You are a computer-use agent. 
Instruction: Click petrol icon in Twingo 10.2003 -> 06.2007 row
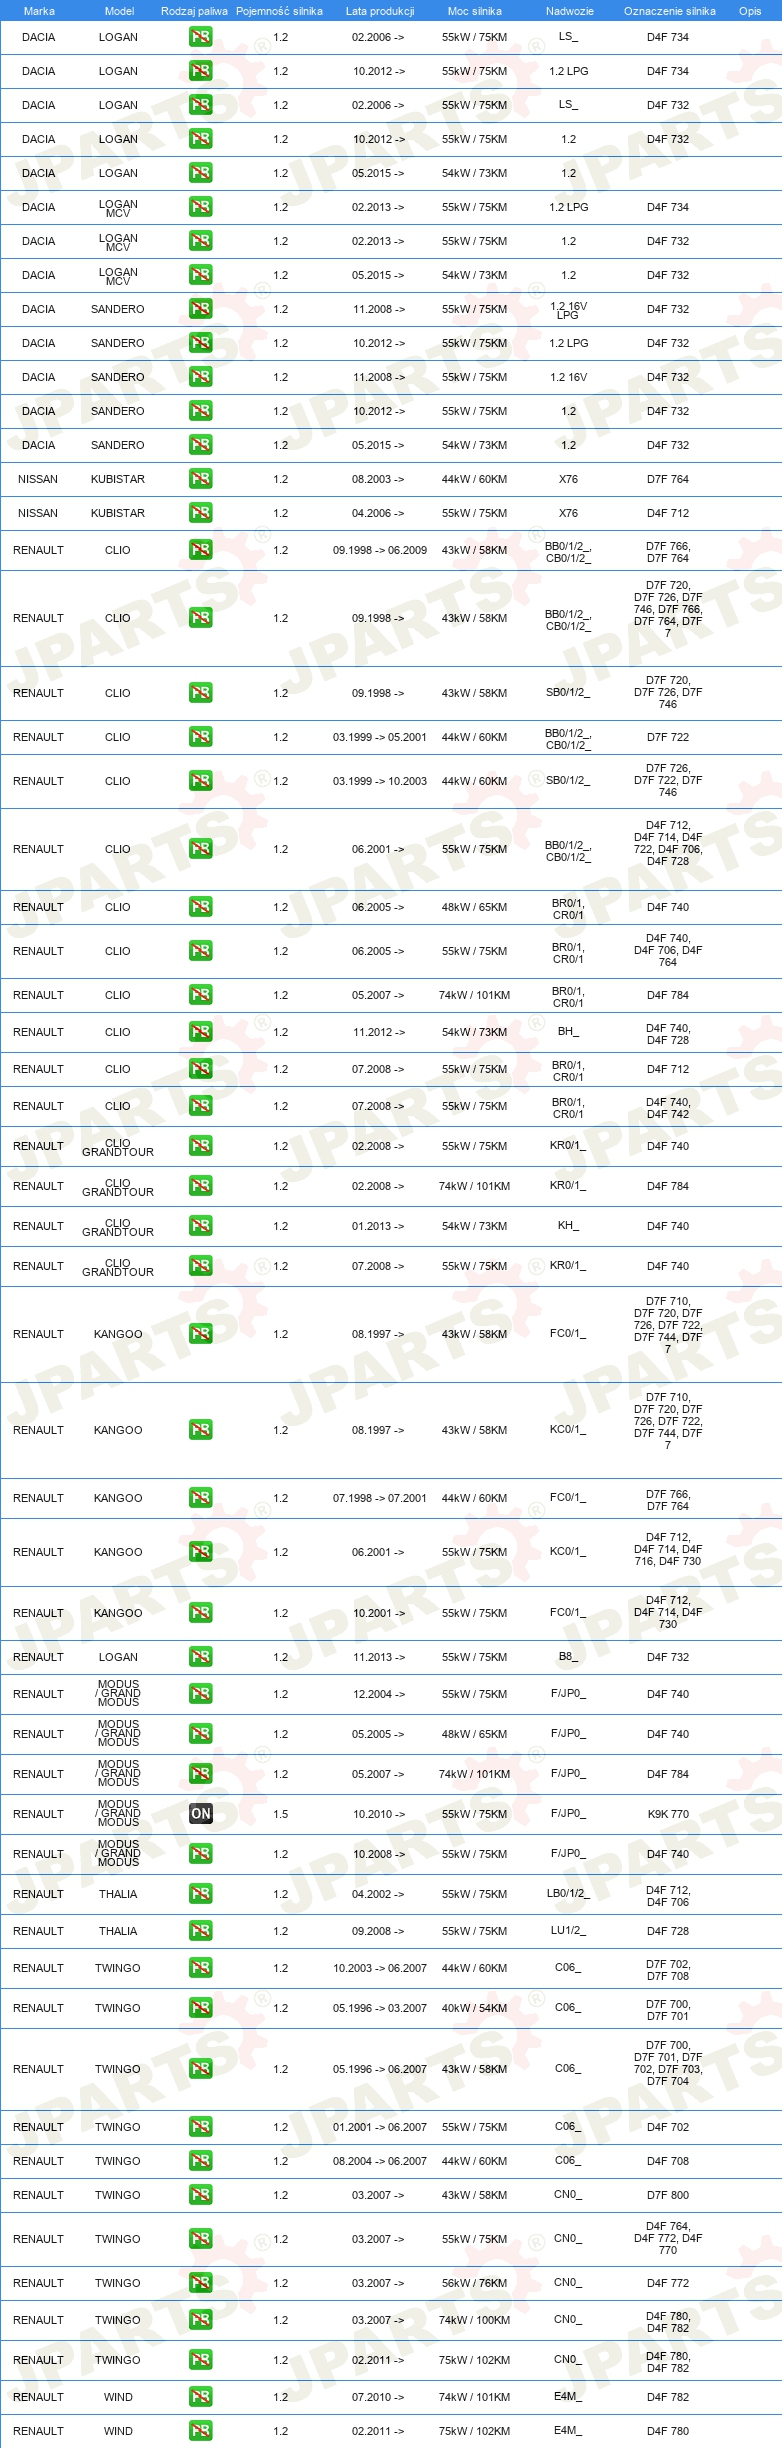click(201, 1967)
